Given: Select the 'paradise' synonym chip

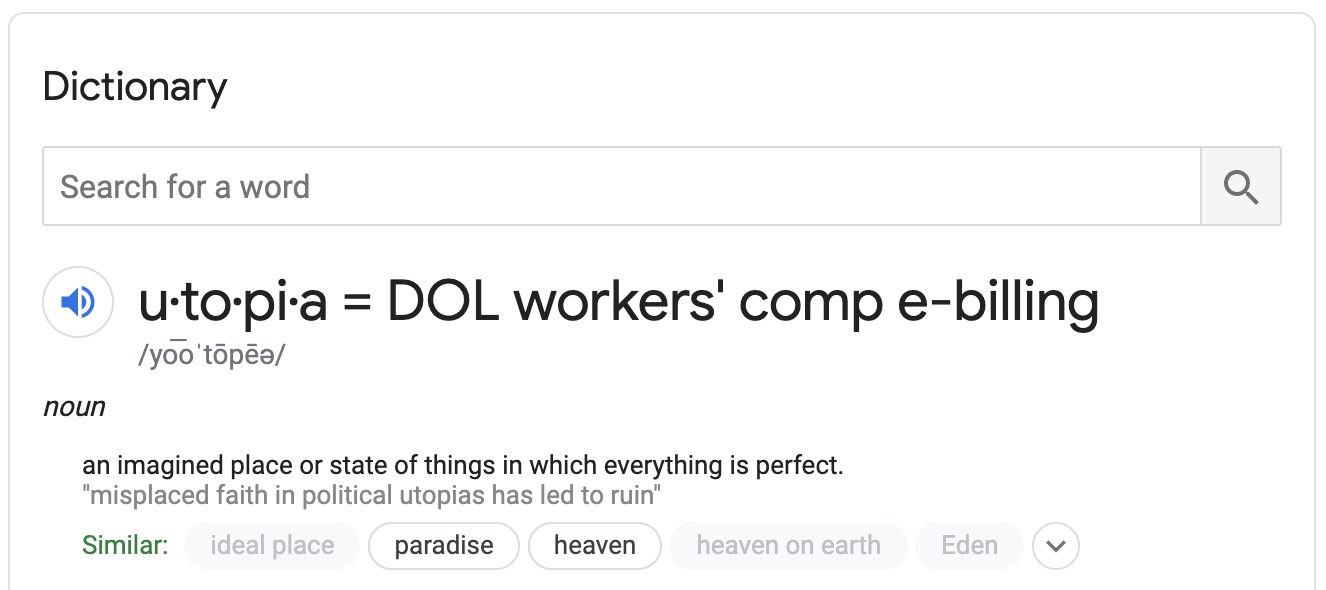Looking at the screenshot, I should pyautogui.click(x=444, y=546).
